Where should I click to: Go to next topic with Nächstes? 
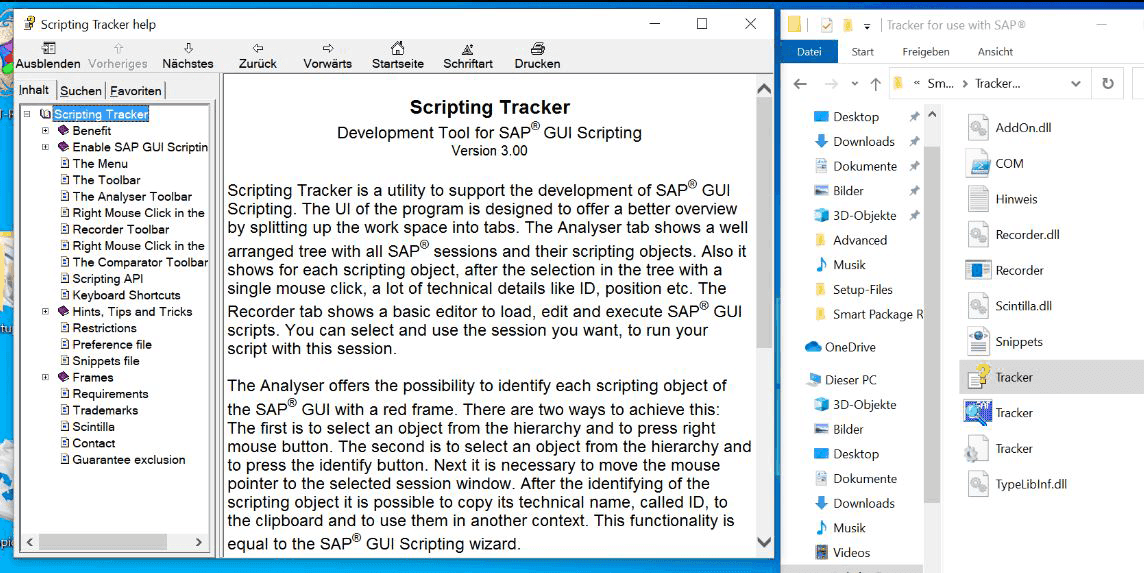(x=188, y=55)
